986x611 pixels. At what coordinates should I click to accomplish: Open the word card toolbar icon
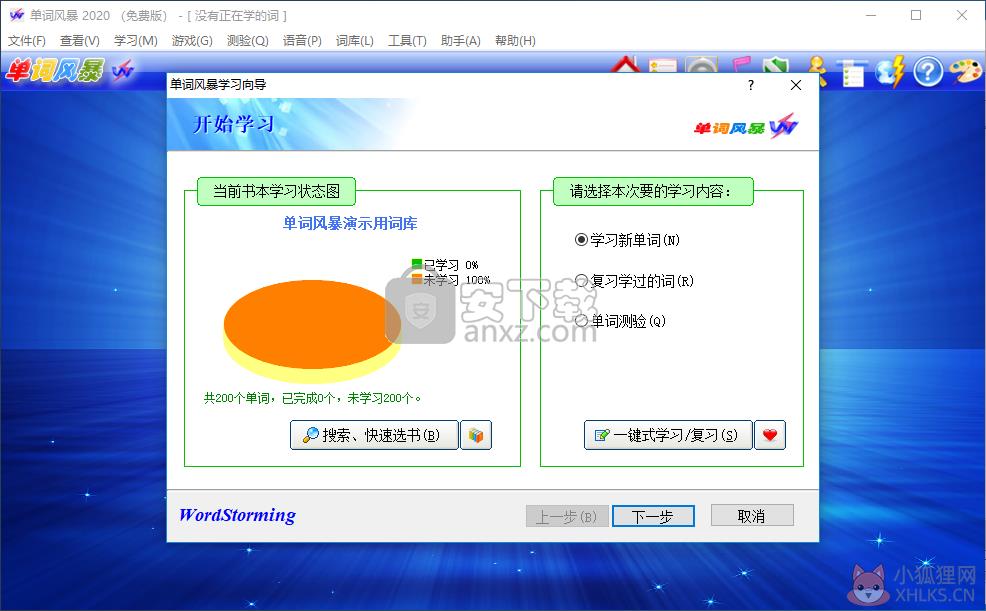(663, 65)
